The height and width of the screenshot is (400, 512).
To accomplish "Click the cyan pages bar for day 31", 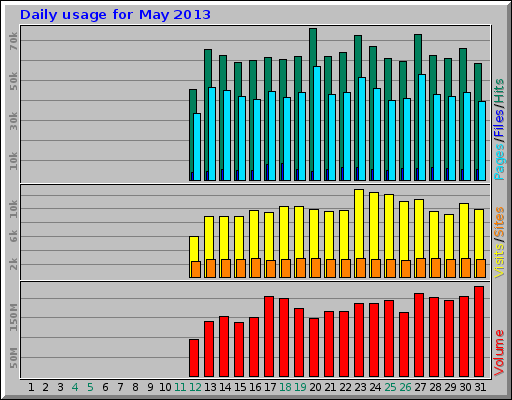I will tap(482, 141).
